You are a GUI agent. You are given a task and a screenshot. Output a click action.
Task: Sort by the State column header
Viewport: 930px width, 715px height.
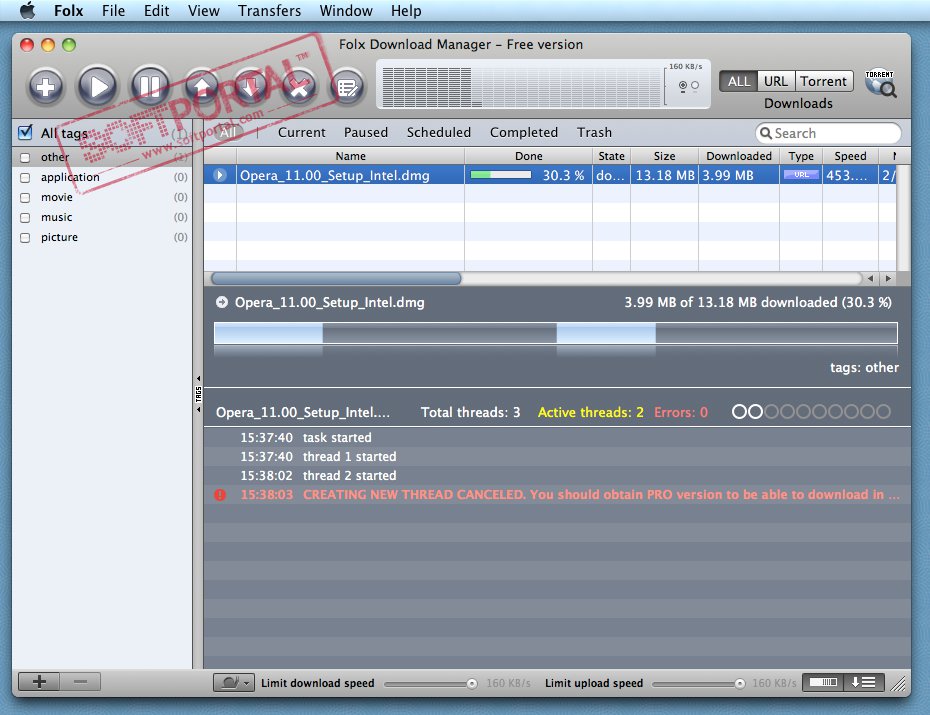pos(611,156)
